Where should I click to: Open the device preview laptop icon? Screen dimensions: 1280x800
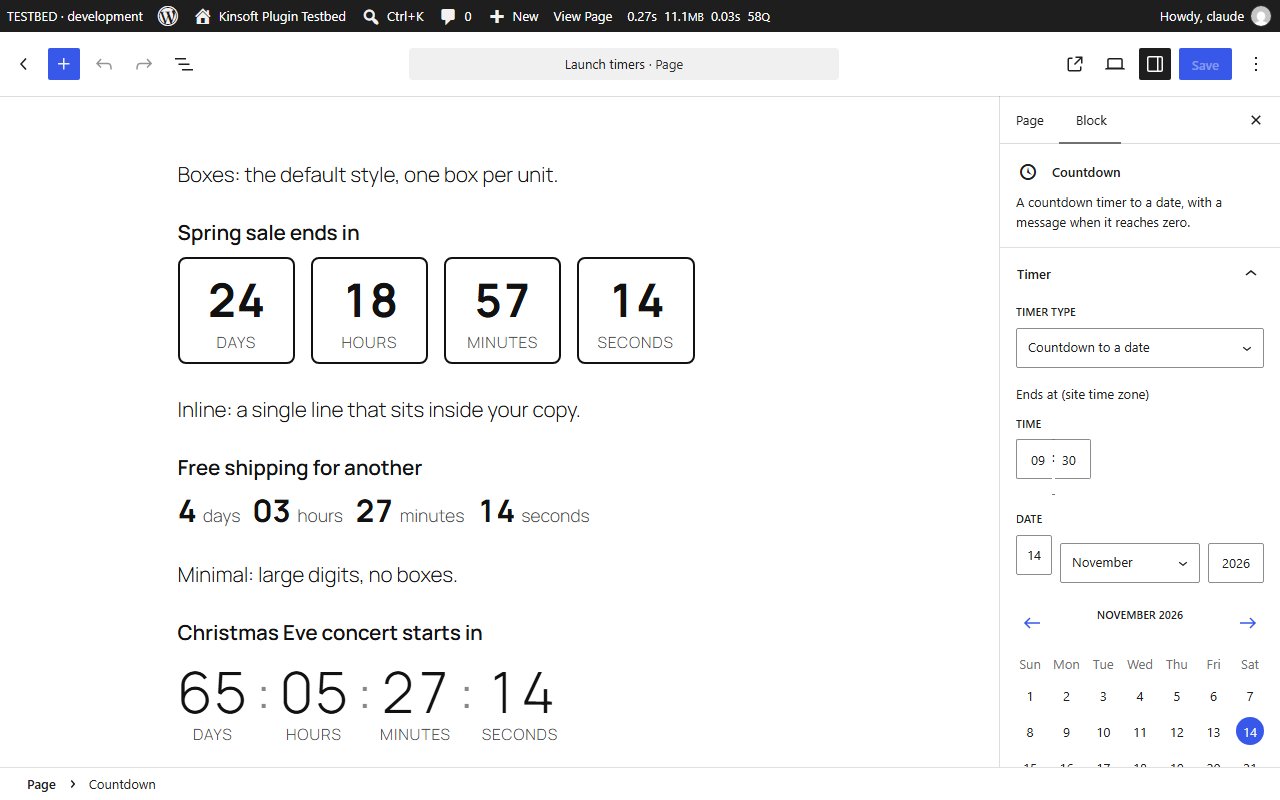tap(1115, 64)
